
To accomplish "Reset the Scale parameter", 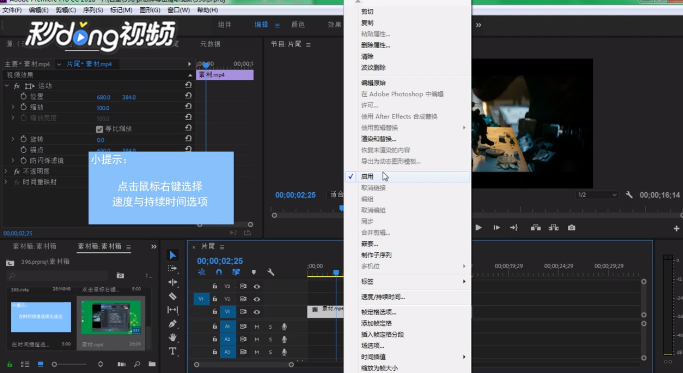I will tap(188, 107).
